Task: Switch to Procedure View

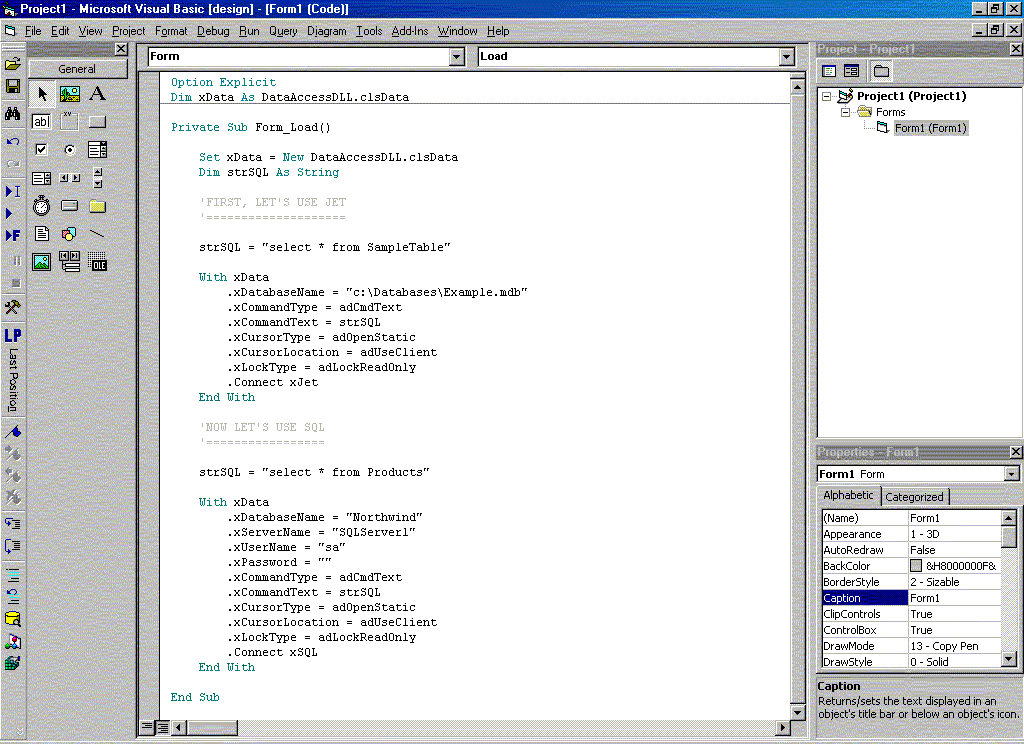Action: [148, 726]
